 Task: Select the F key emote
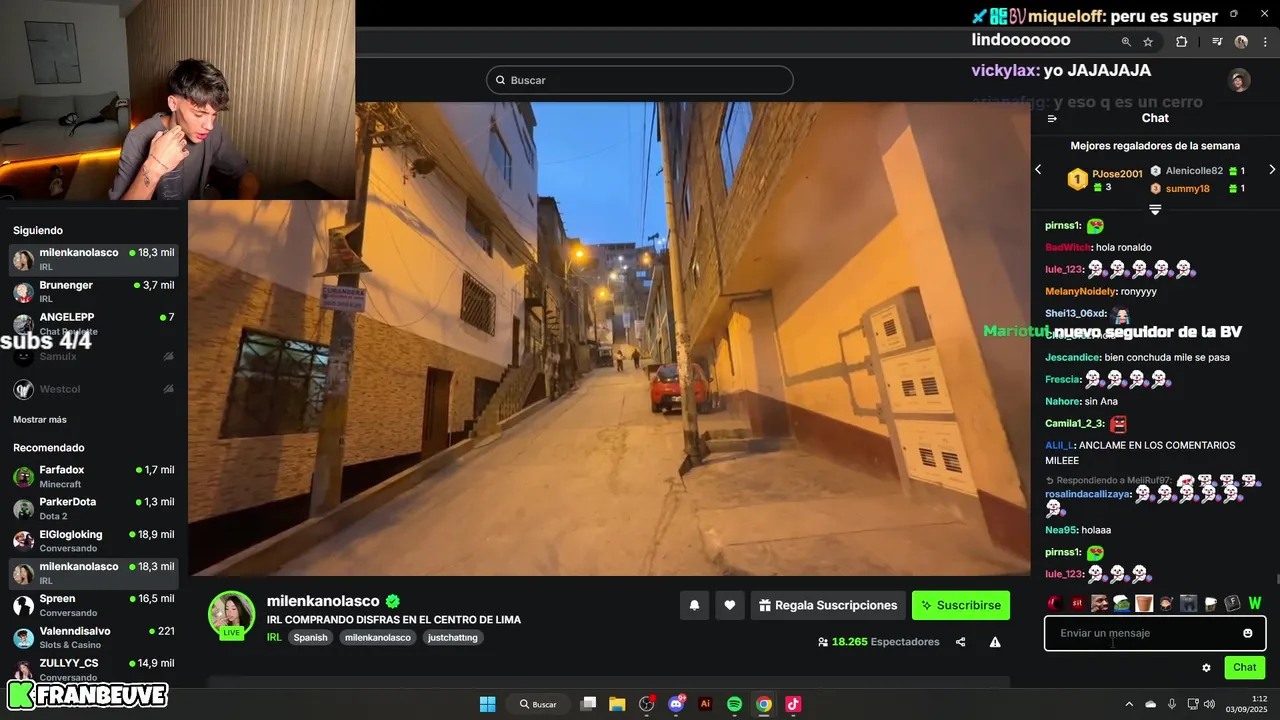pos(1232,603)
